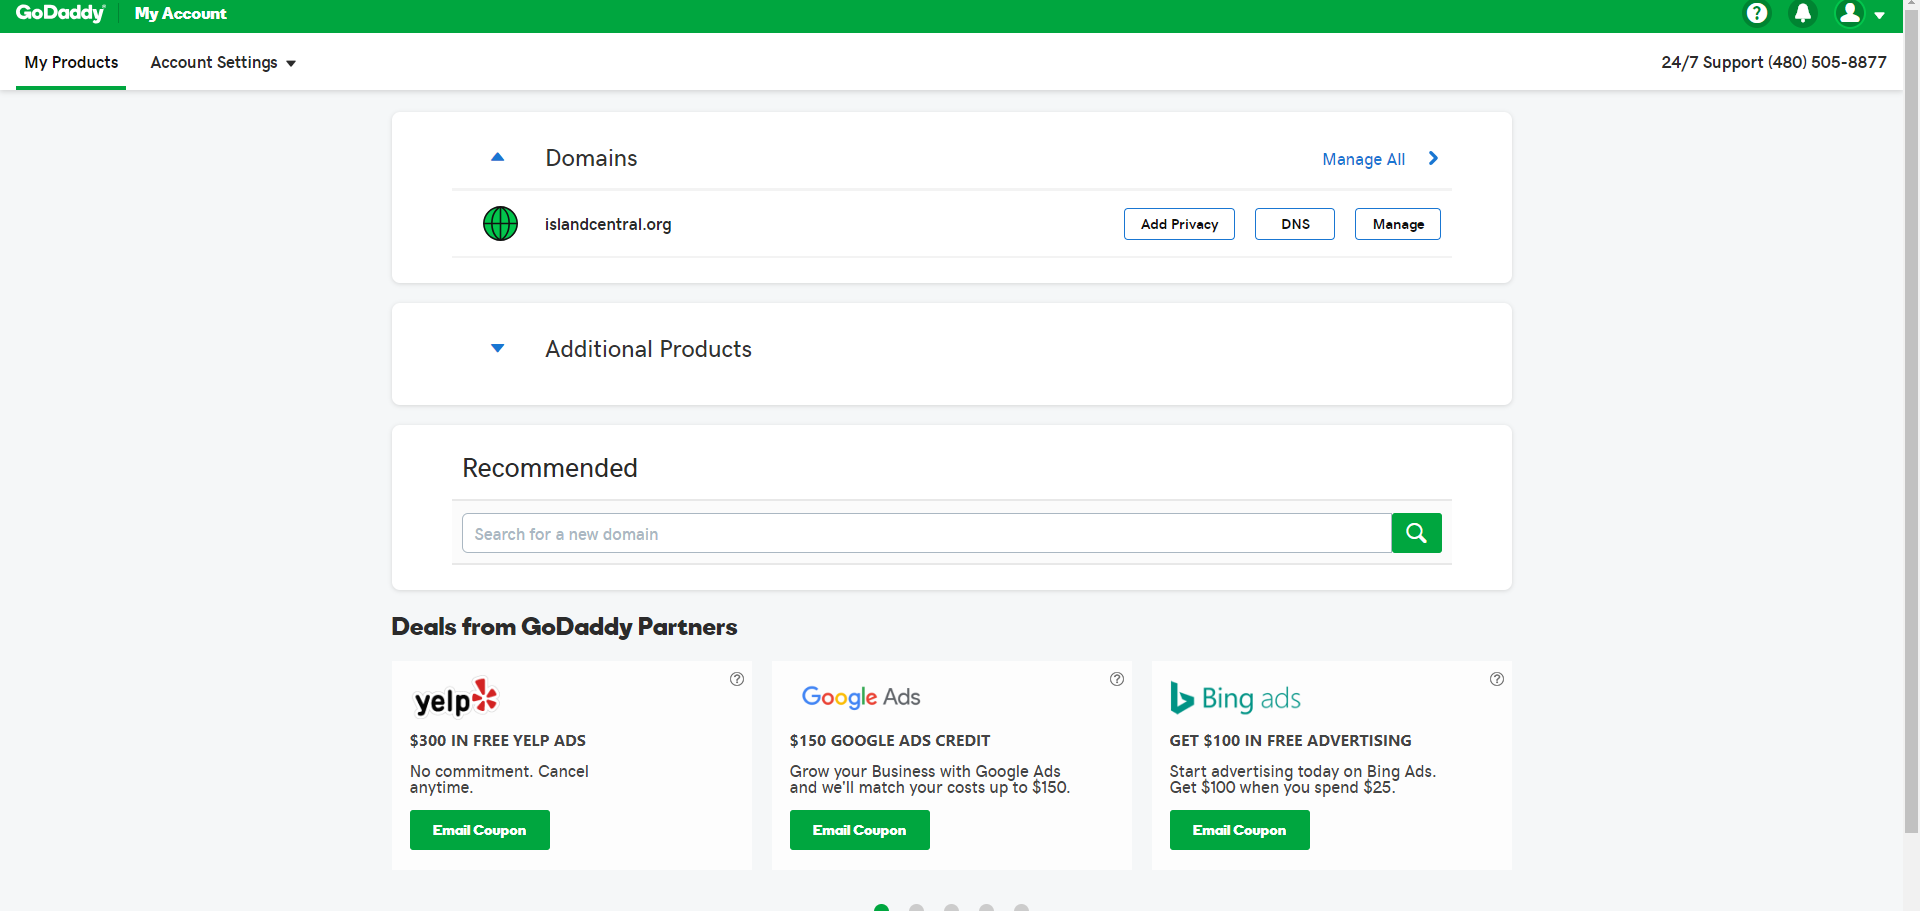Click Add Privacy for islandcentral.org
The height and width of the screenshot is (911, 1920).
(x=1179, y=224)
